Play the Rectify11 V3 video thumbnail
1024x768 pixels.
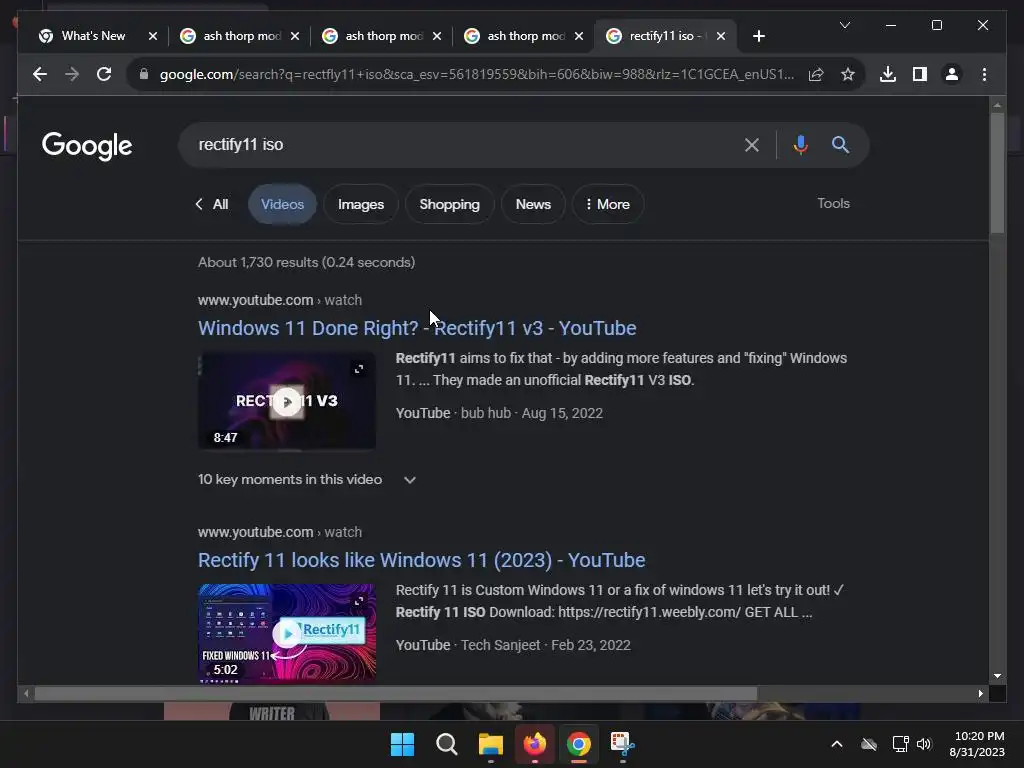[x=287, y=401]
